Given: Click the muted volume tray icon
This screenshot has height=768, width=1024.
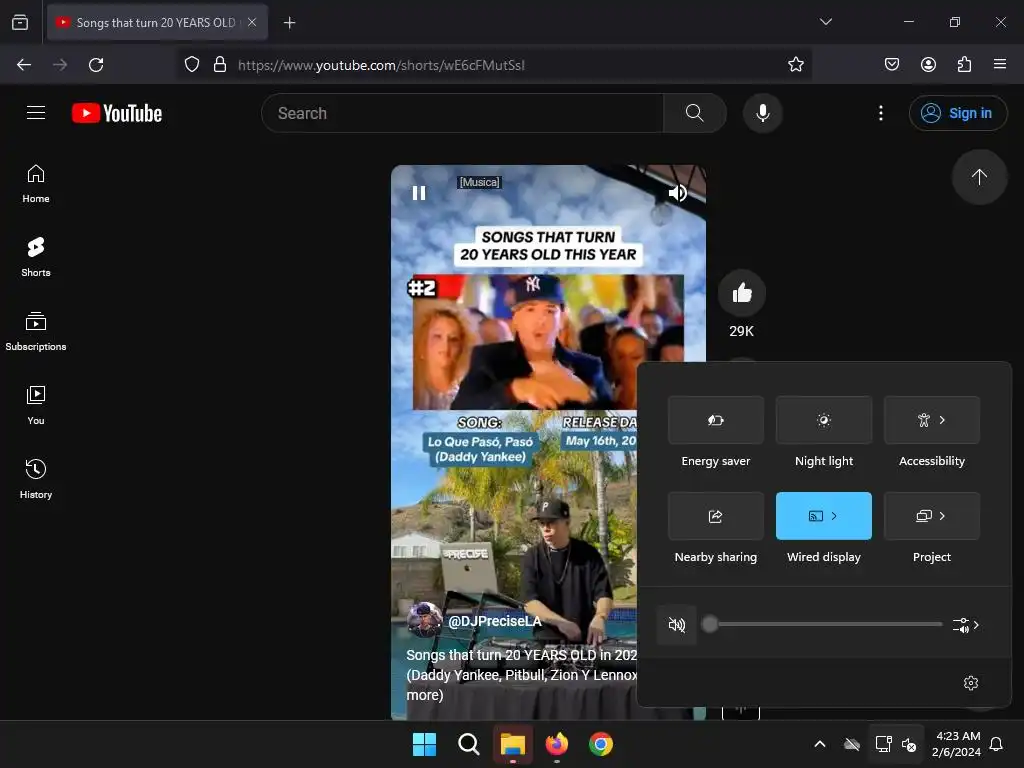Looking at the screenshot, I should 908,744.
